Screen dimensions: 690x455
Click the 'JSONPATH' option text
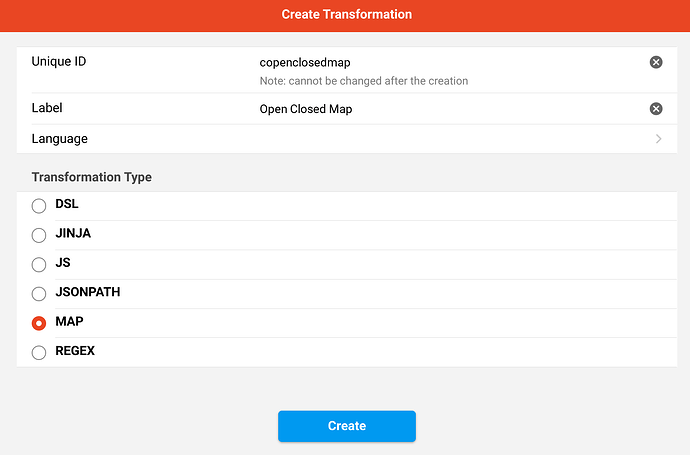point(88,293)
